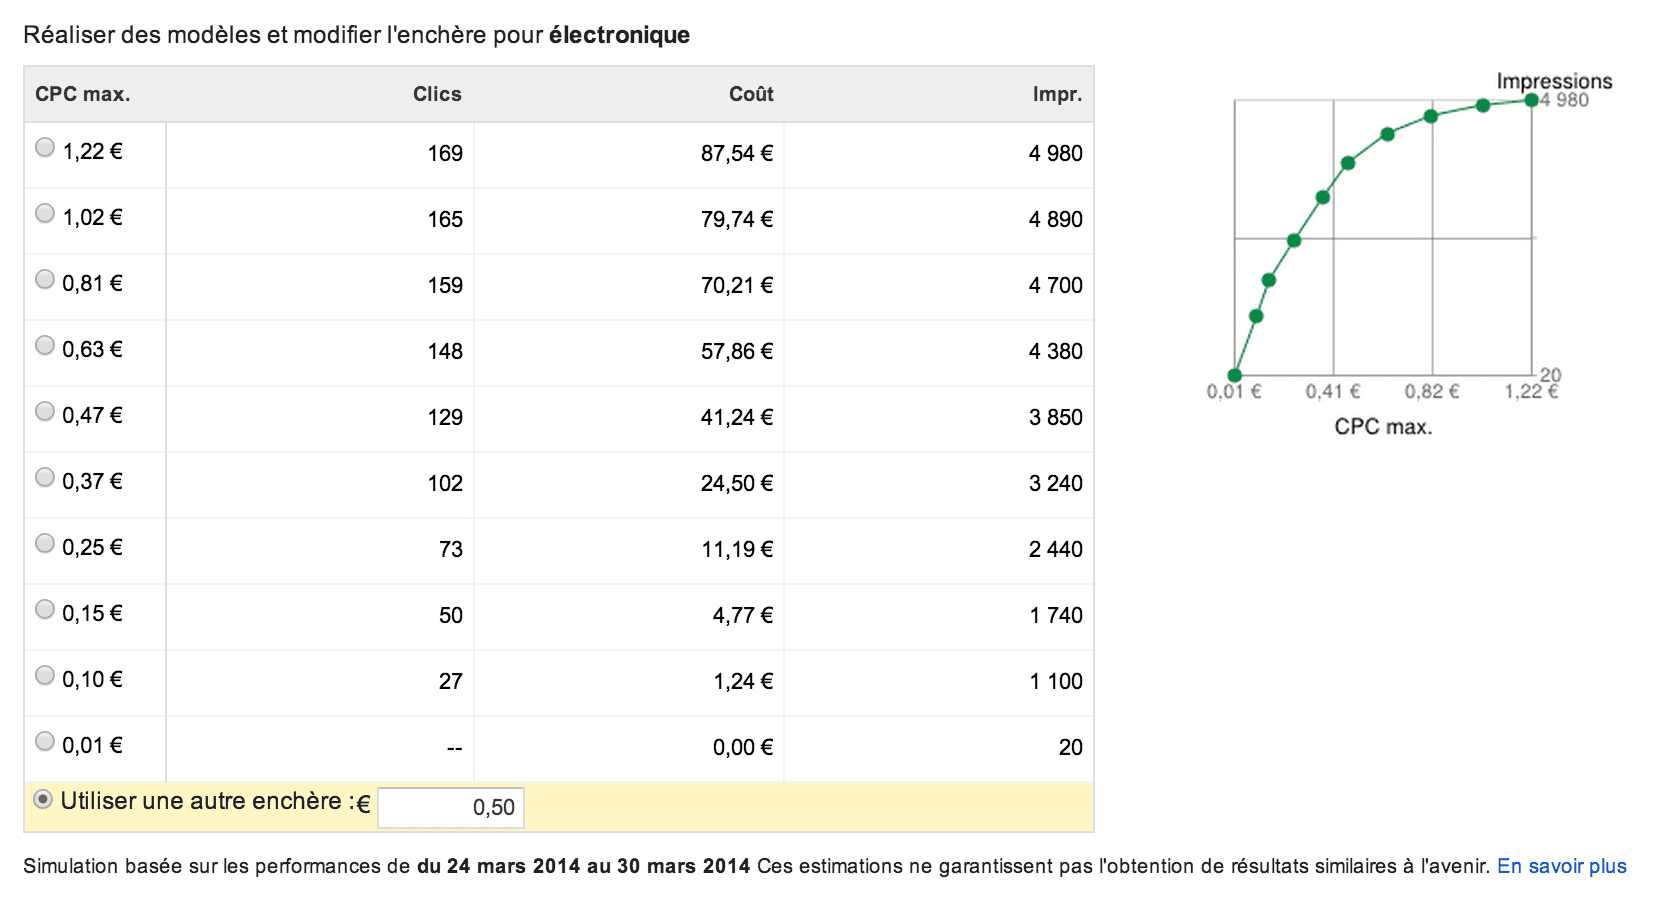The height and width of the screenshot is (912, 1654).
Task: Click the 'Impr.' column header
Action: click(x=1057, y=94)
